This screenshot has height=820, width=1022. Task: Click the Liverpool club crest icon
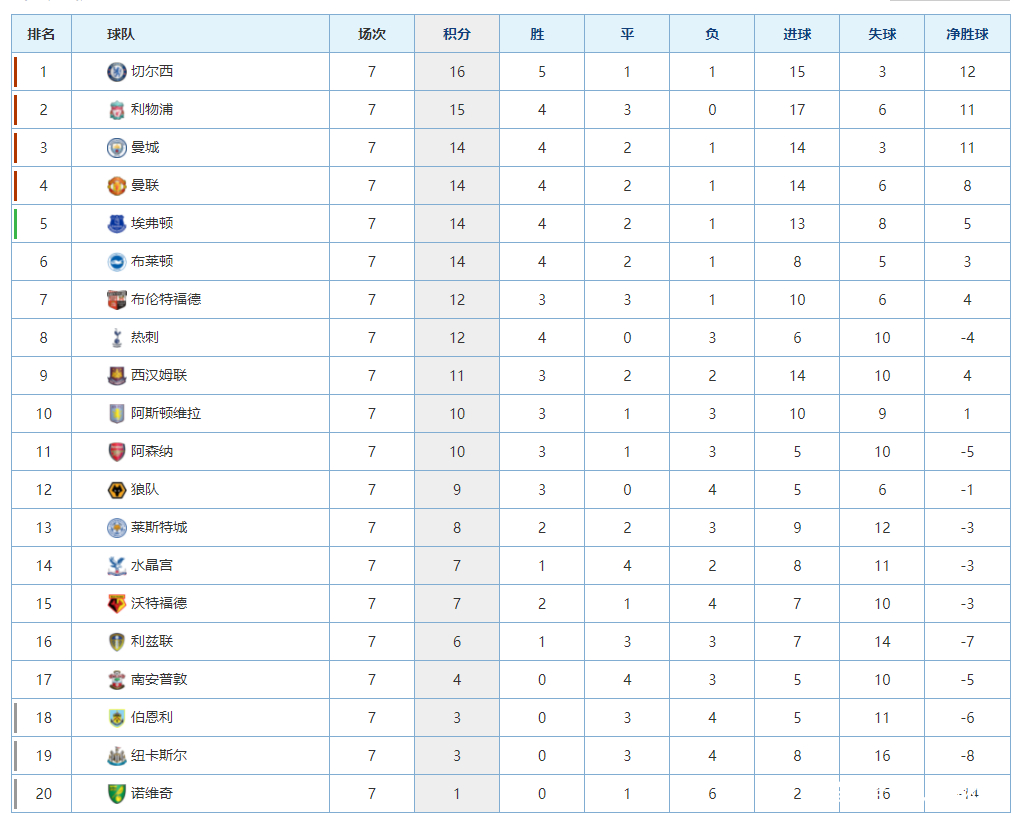pyautogui.click(x=117, y=110)
